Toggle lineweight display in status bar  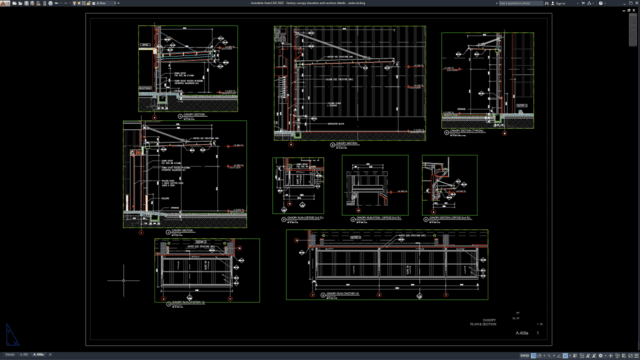575,356
